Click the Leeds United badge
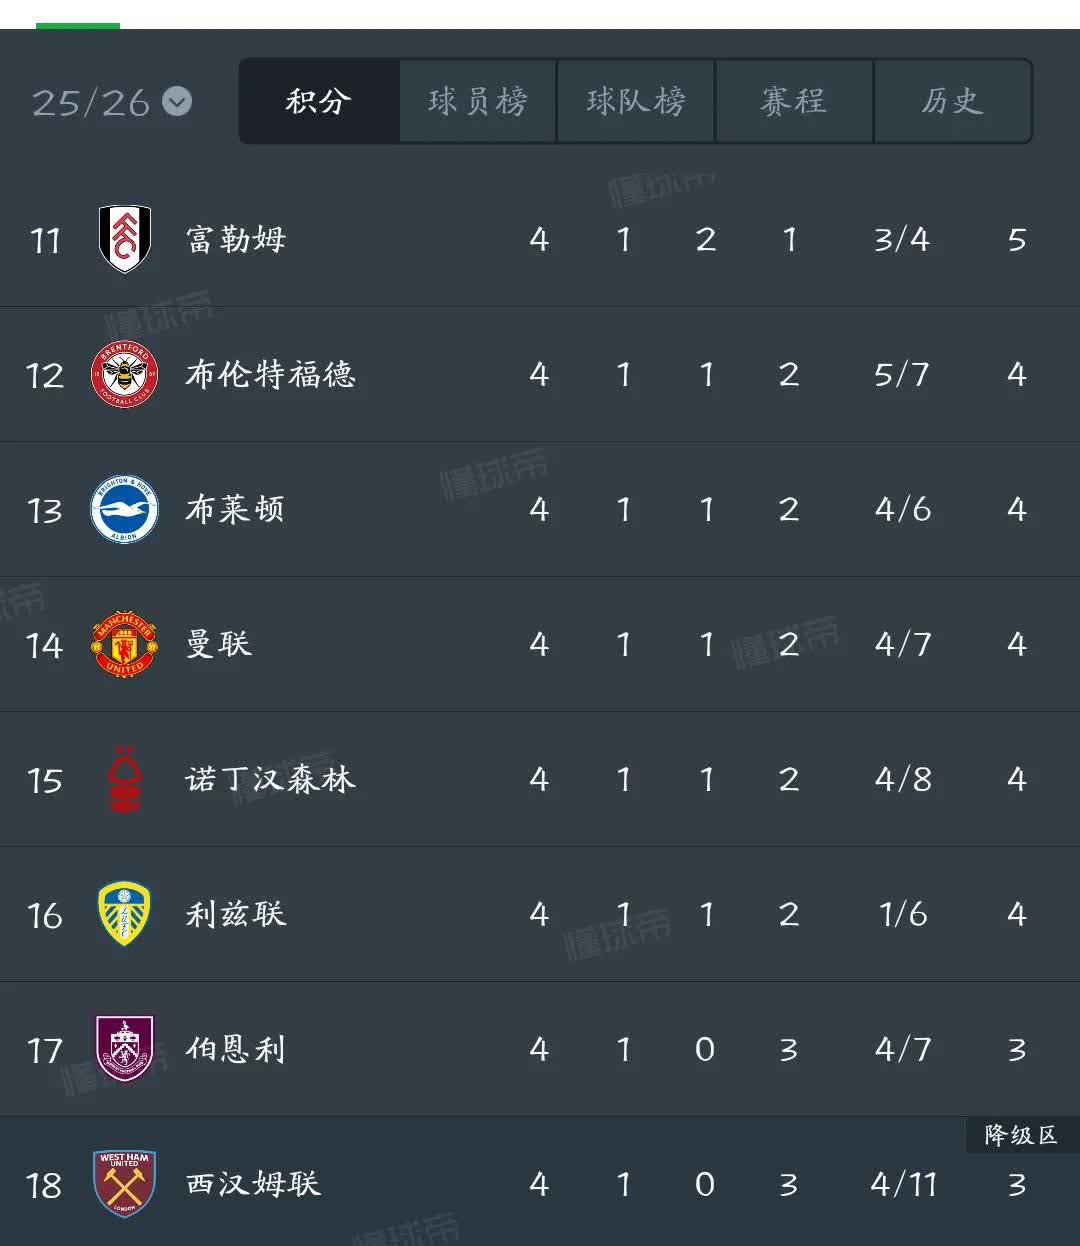Viewport: 1080px width, 1246px height. (125, 914)
